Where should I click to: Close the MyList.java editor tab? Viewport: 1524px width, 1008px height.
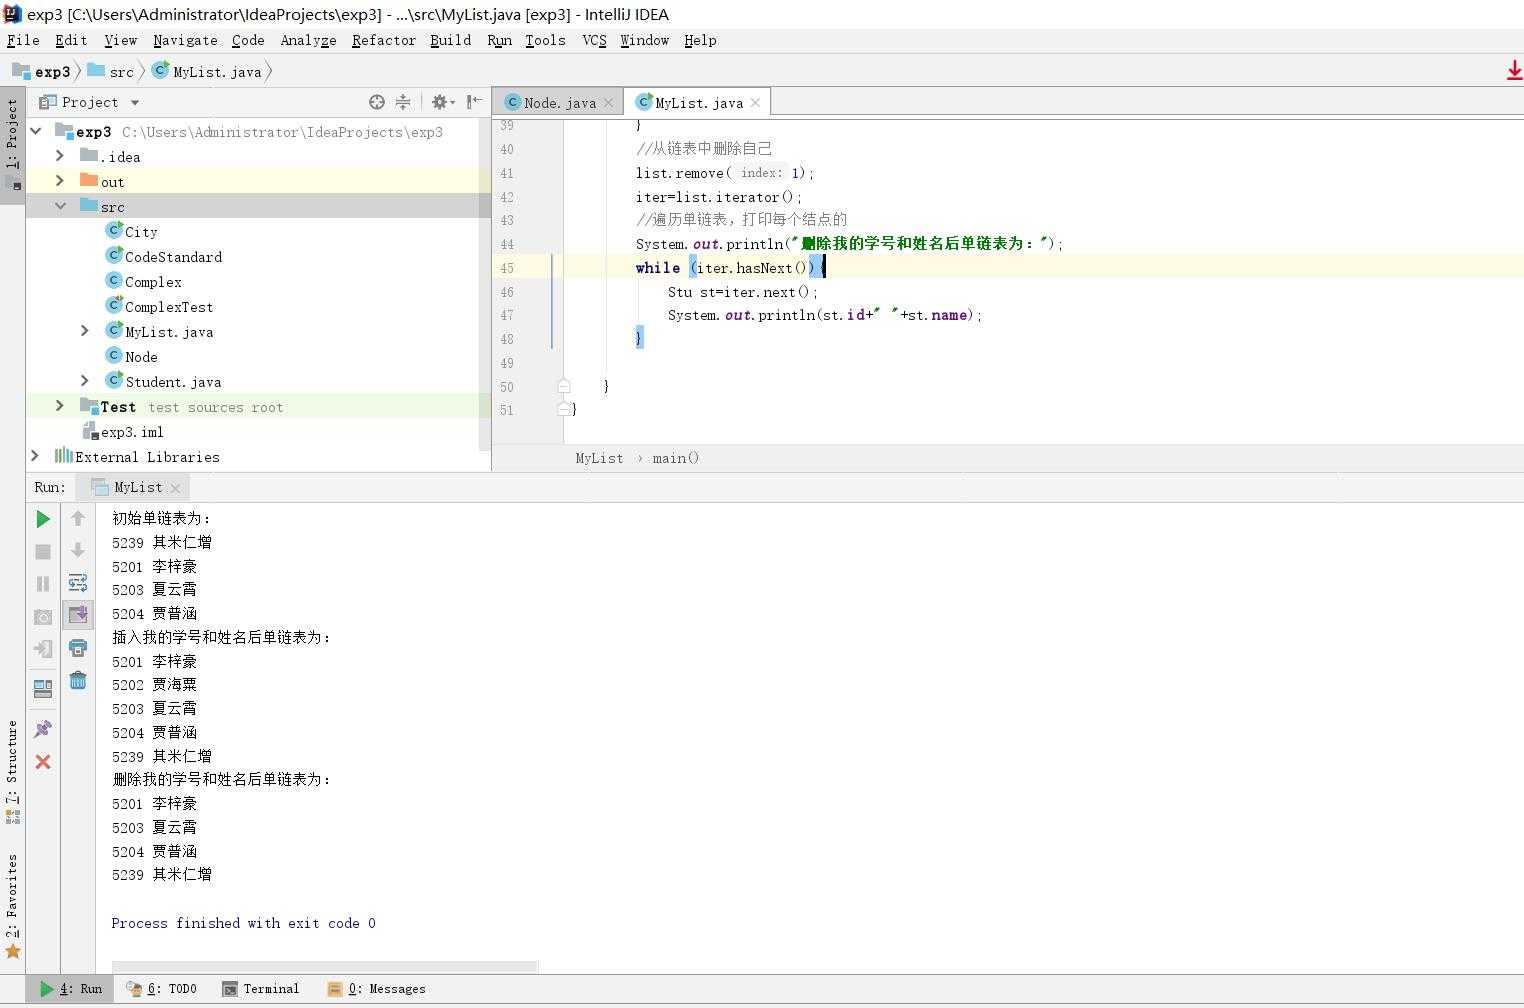coord(755,103)
